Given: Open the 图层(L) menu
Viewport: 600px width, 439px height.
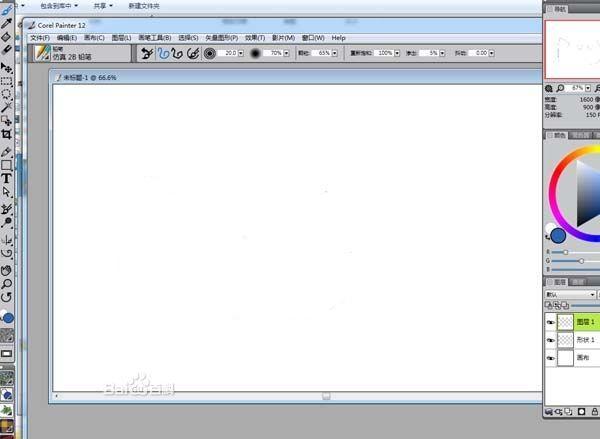Looking at the screenshot, I should pyautogui.click(x=121, y=37).
